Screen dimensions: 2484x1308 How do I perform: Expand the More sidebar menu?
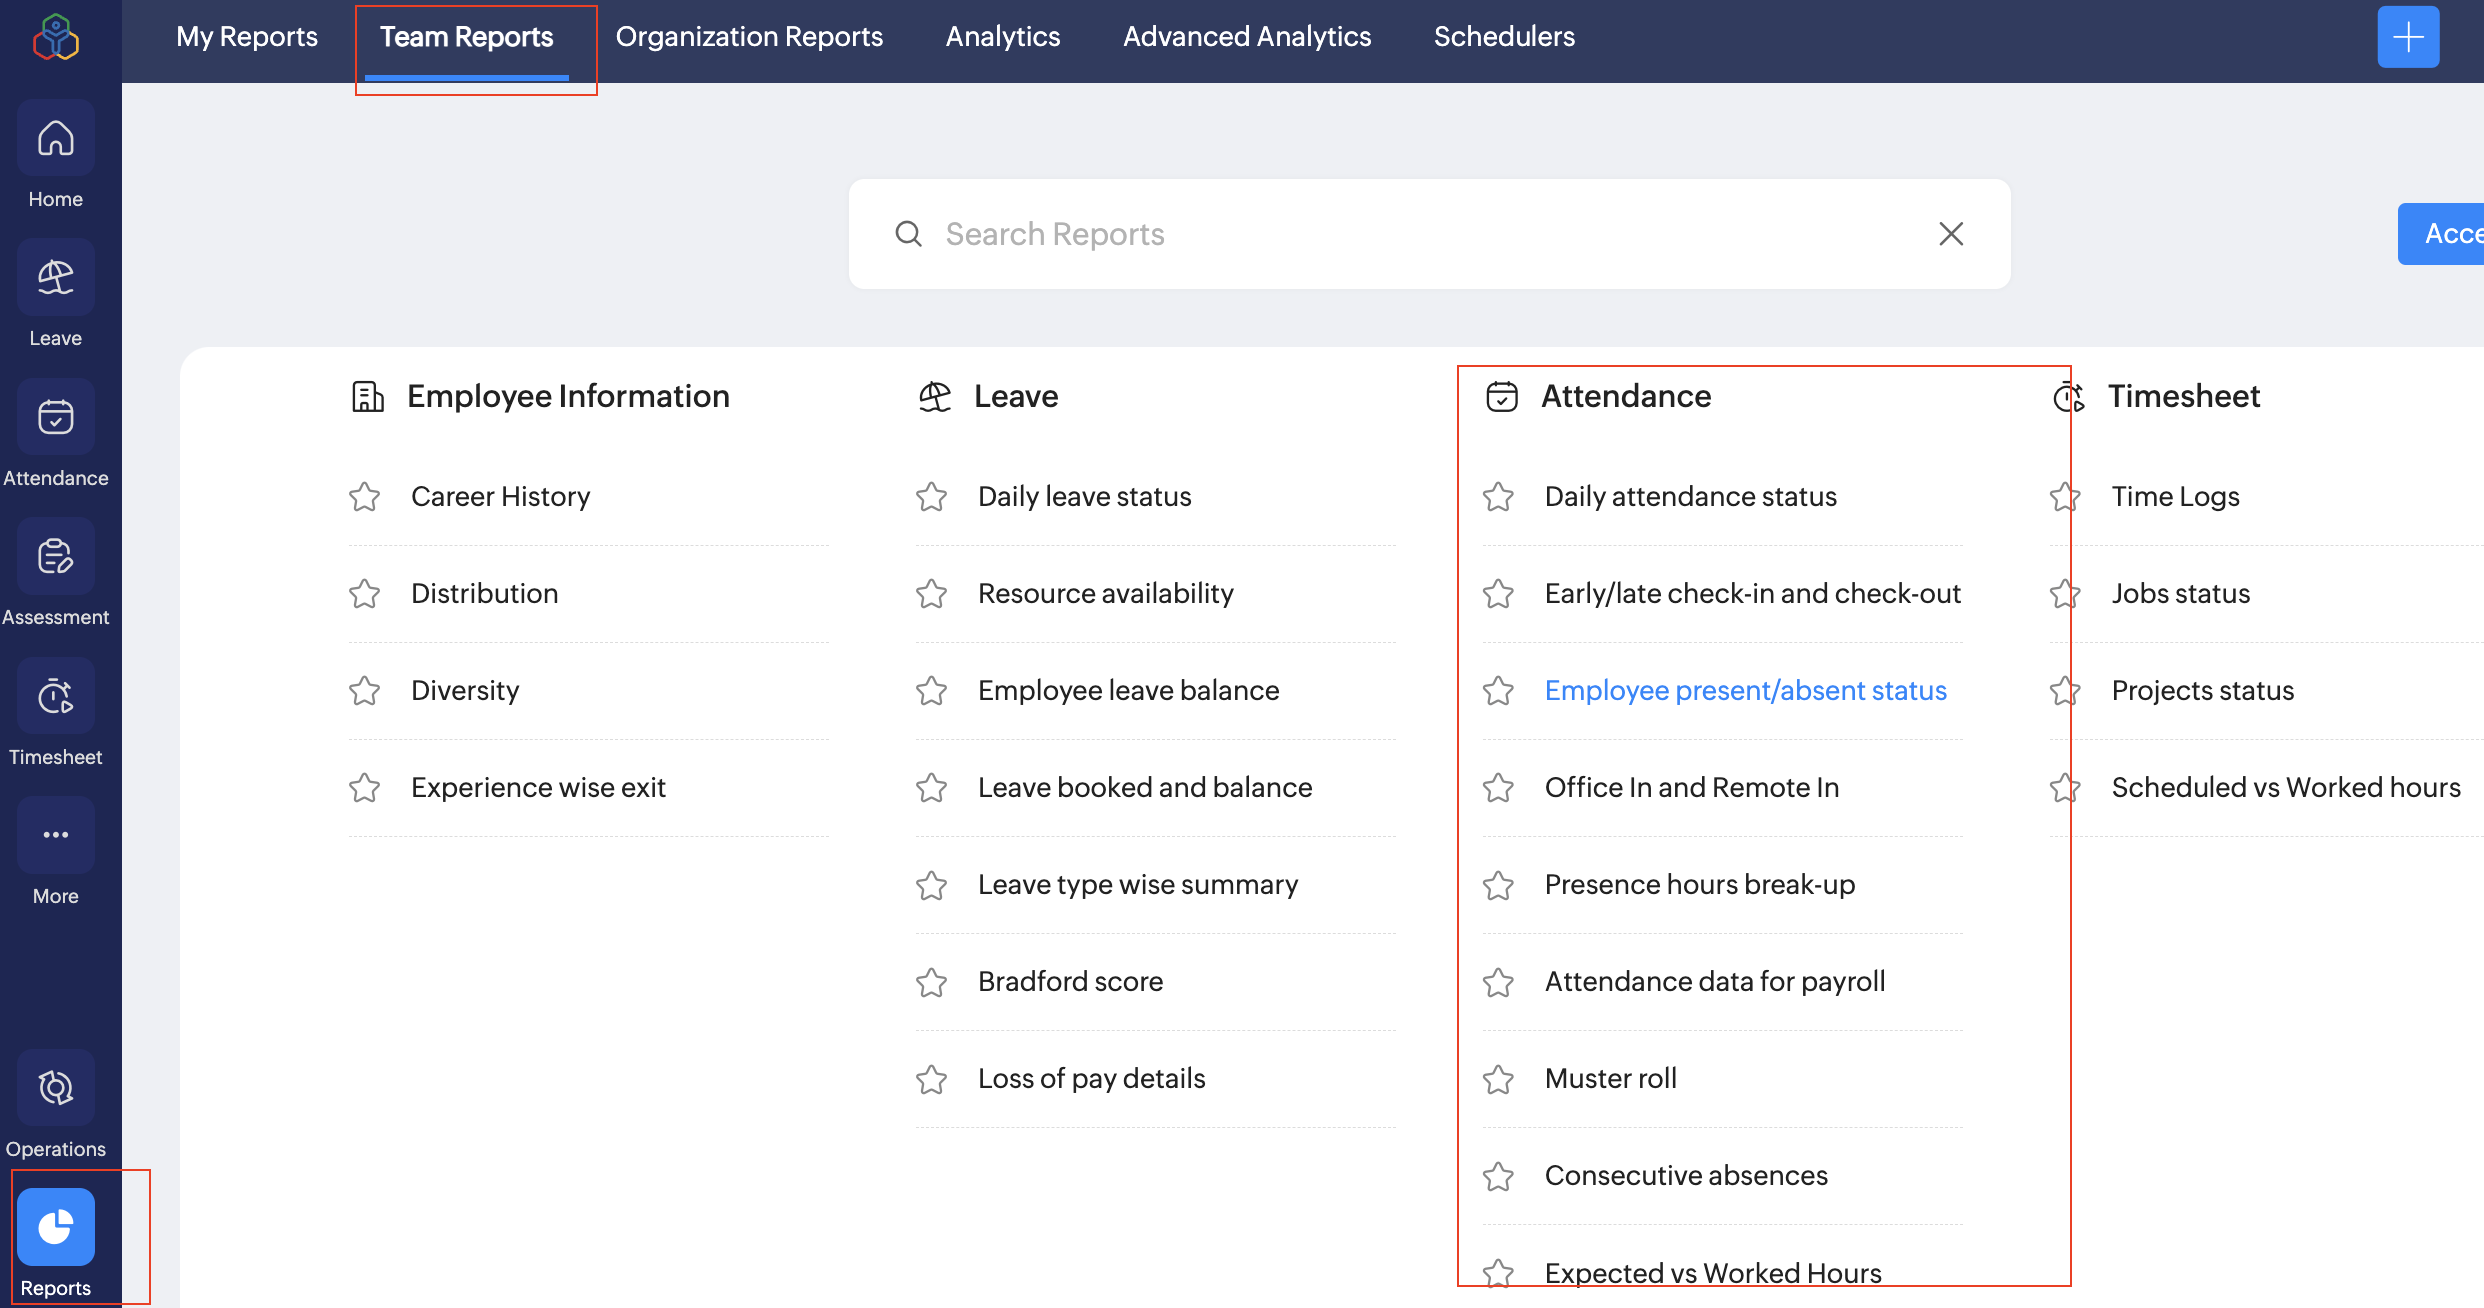tap(55, 836)
